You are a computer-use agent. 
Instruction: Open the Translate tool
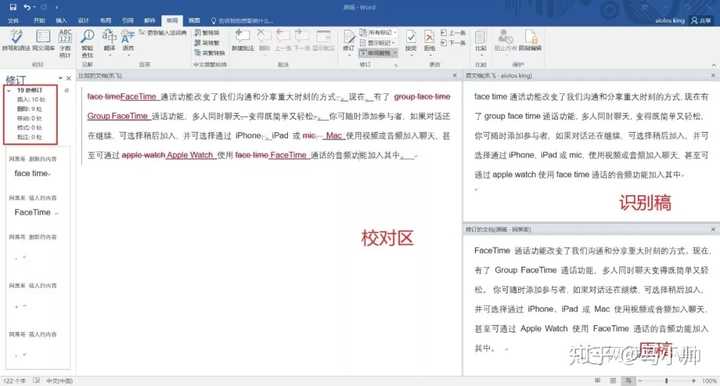click(x=109, y=40)
